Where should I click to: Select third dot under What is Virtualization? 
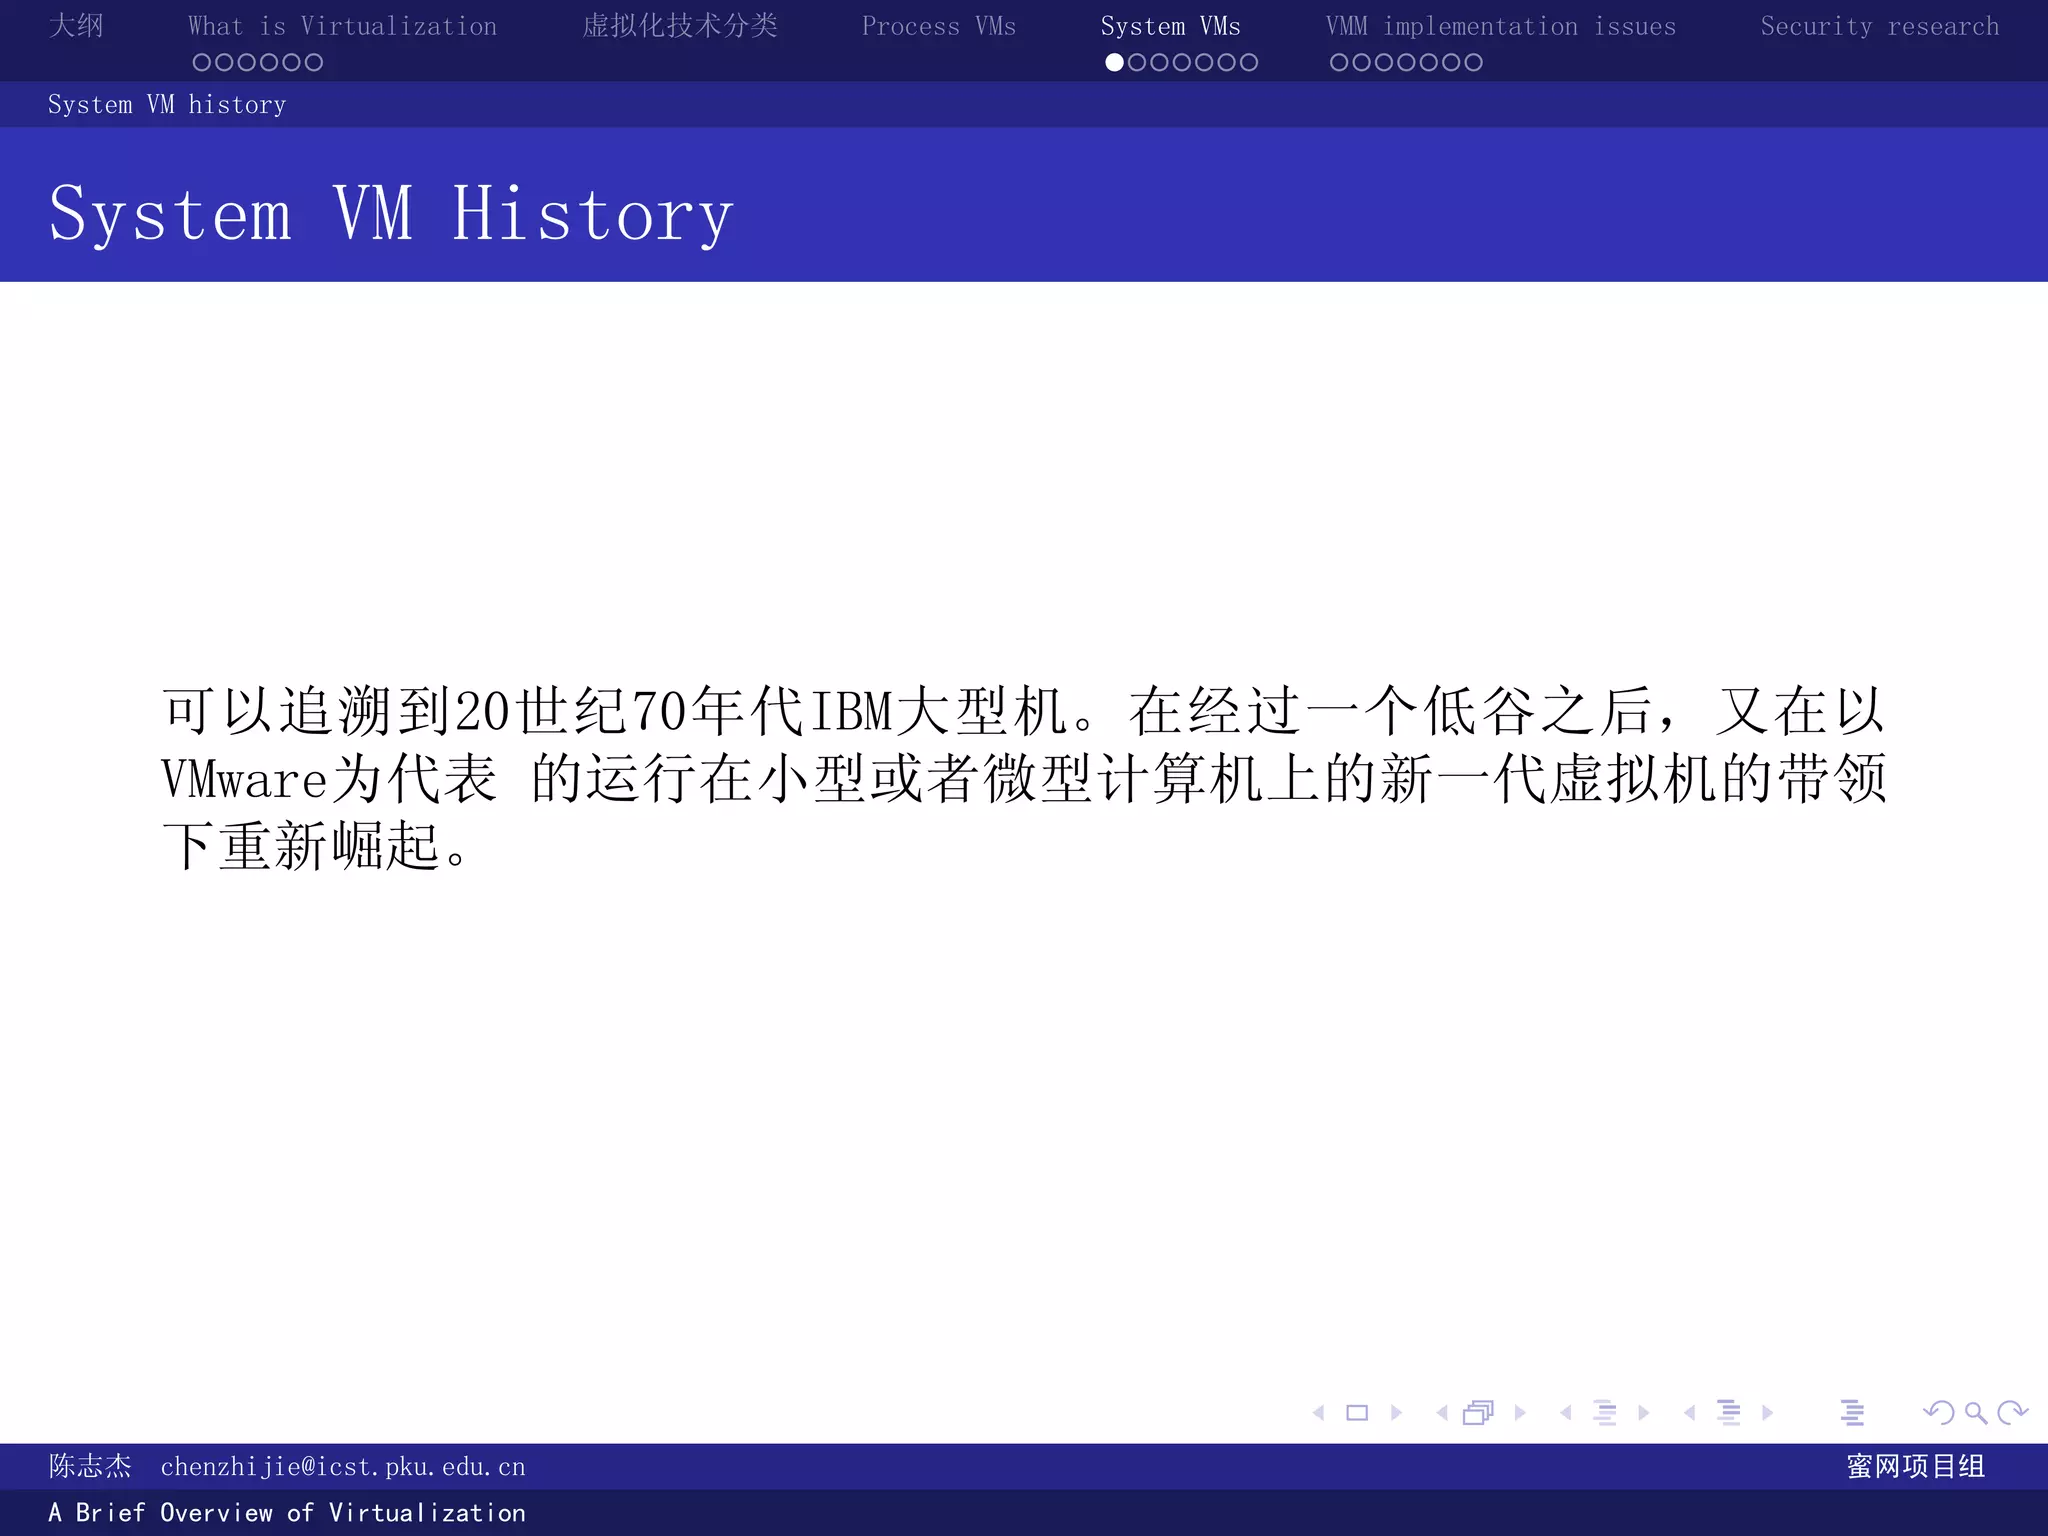tap(246, 62)
